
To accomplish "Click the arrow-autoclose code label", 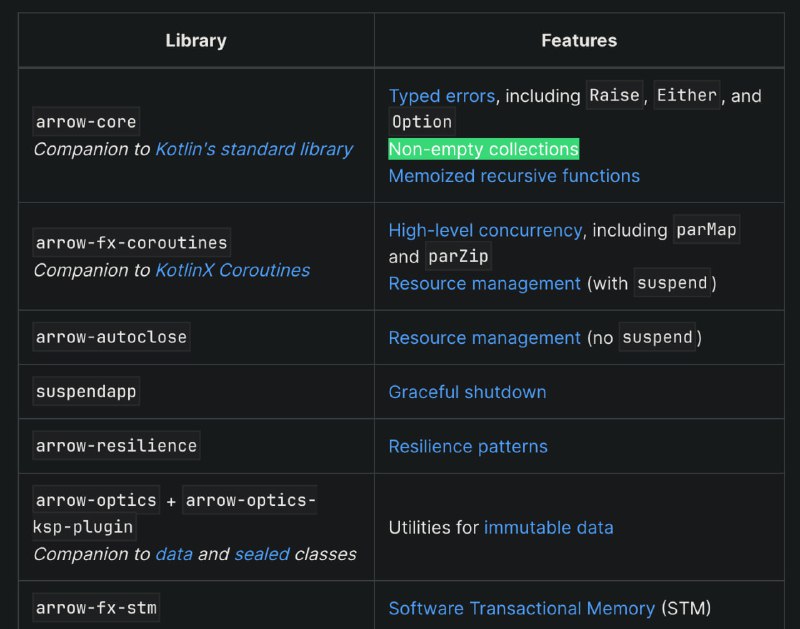I will pyautogui.click(x=111, y=337).
